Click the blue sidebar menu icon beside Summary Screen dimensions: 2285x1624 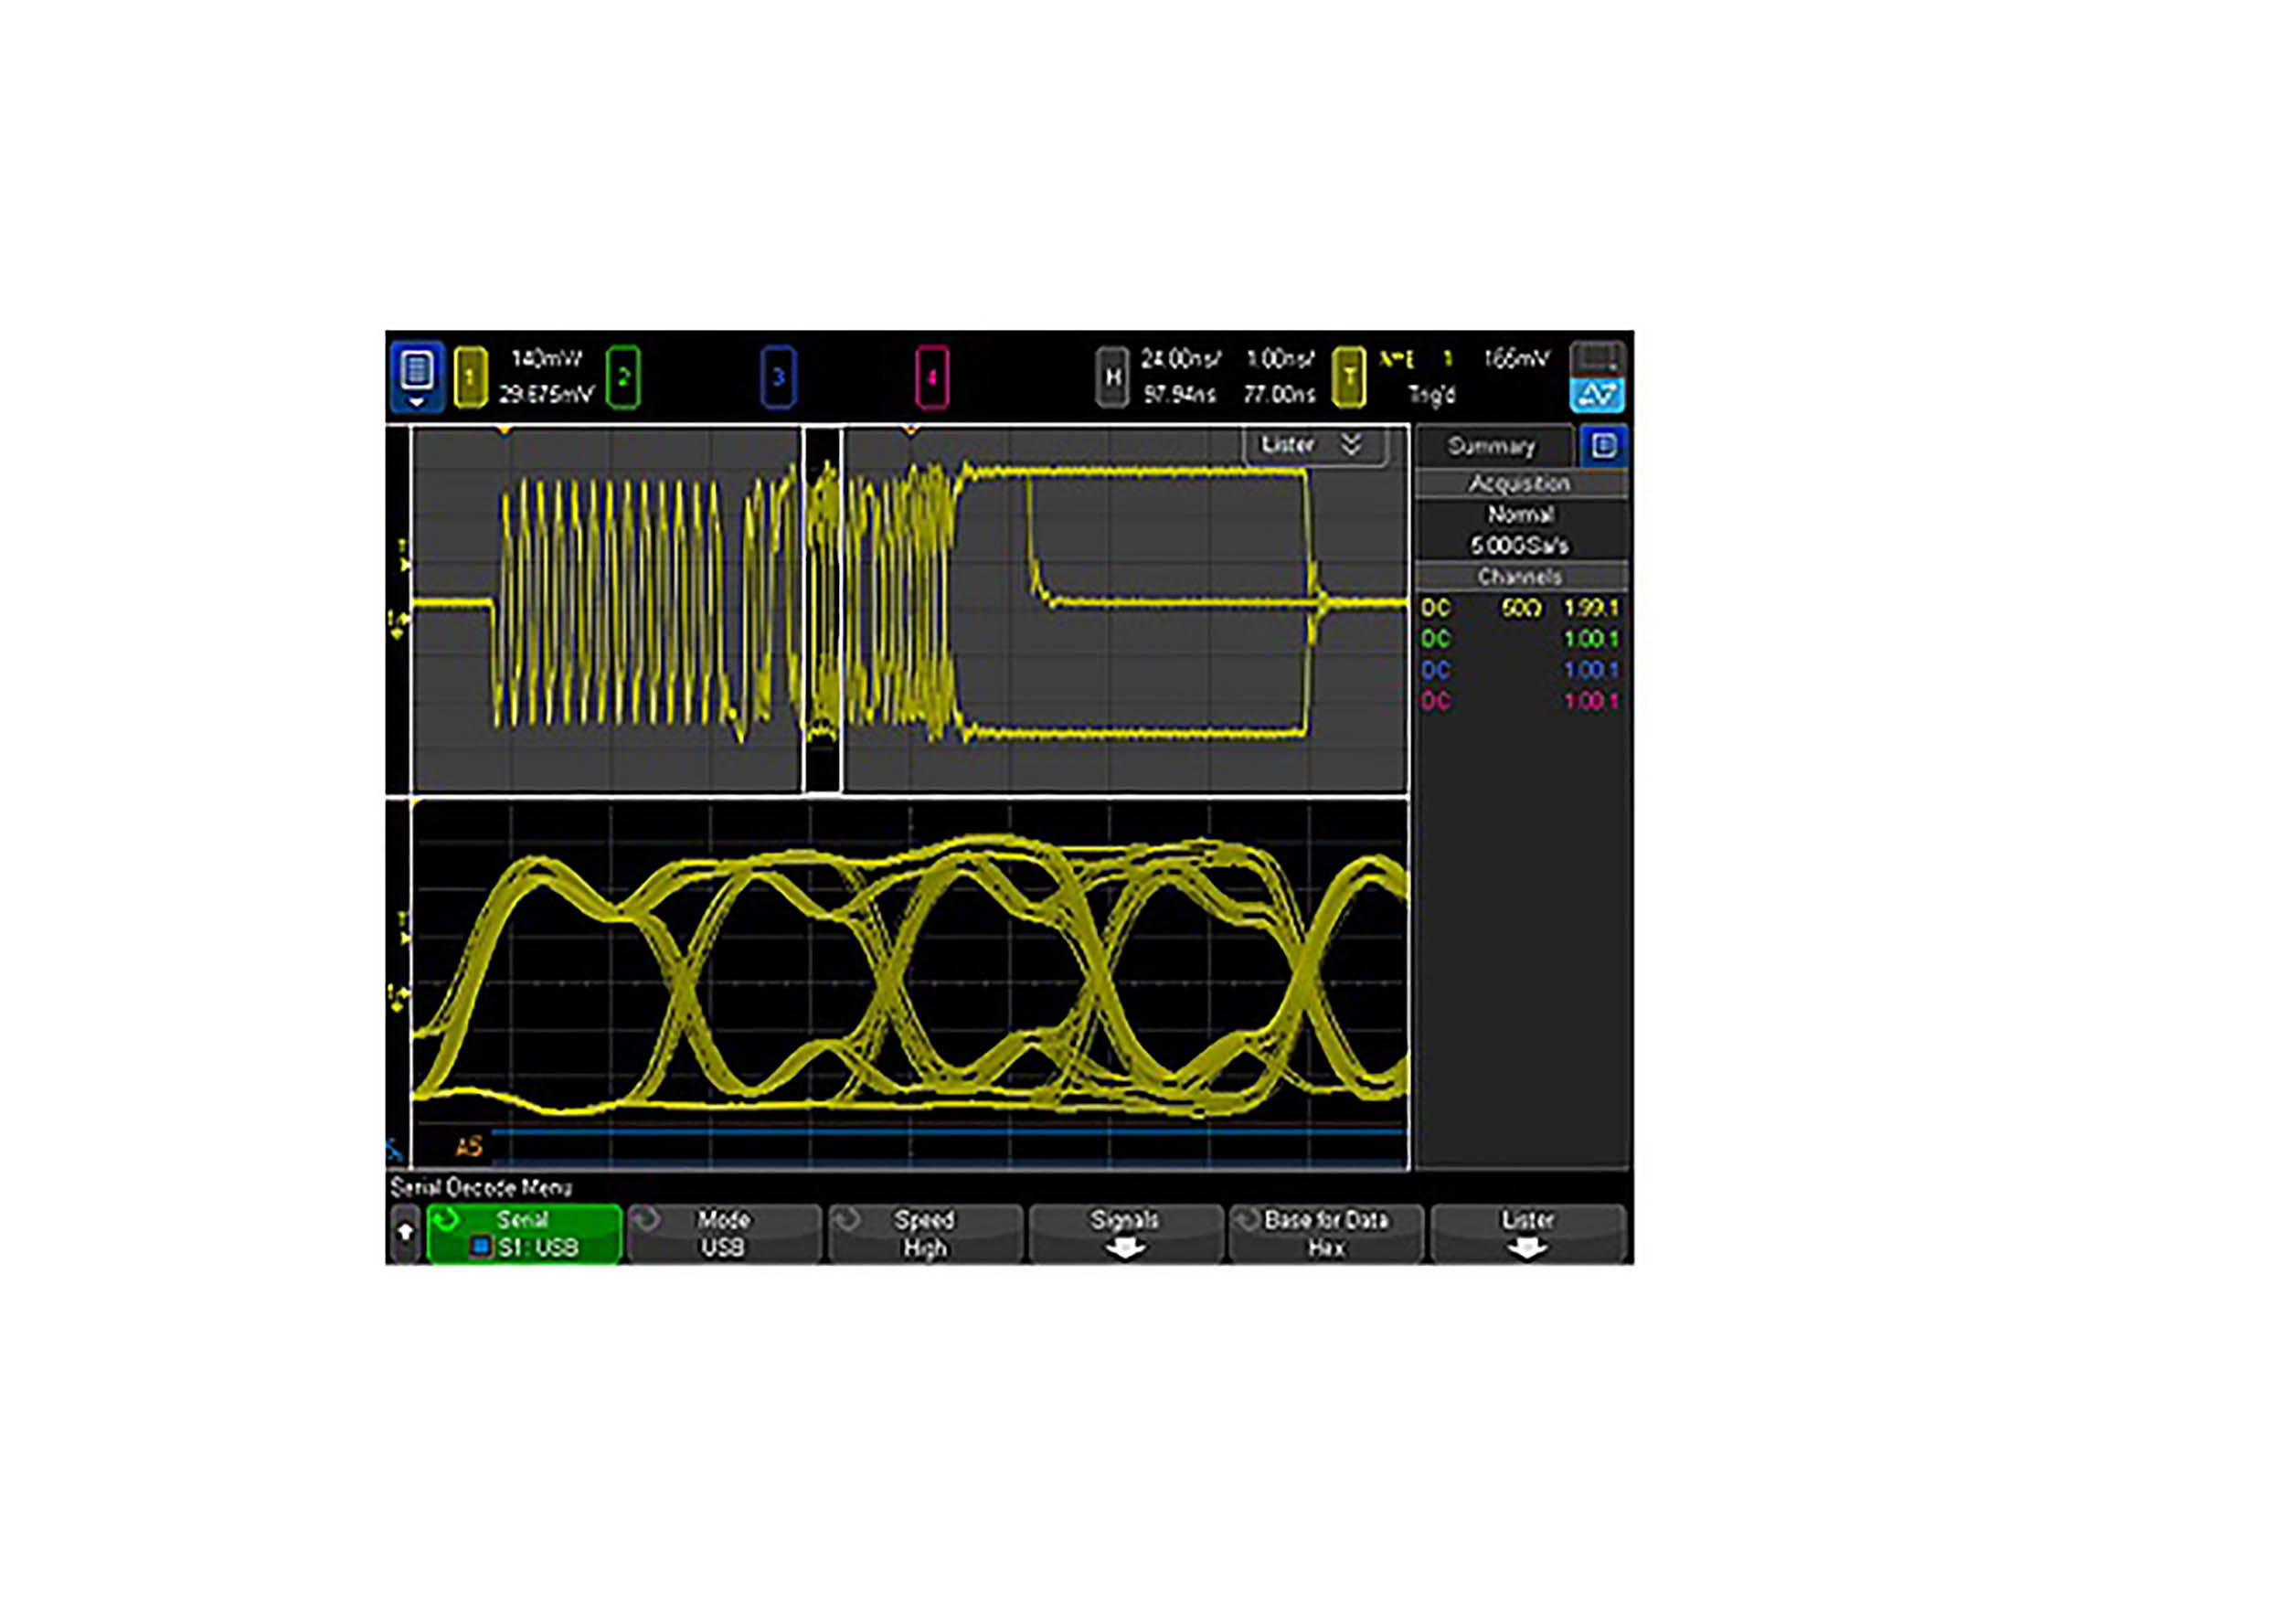pyautogui.click(x=1603, y=446)
